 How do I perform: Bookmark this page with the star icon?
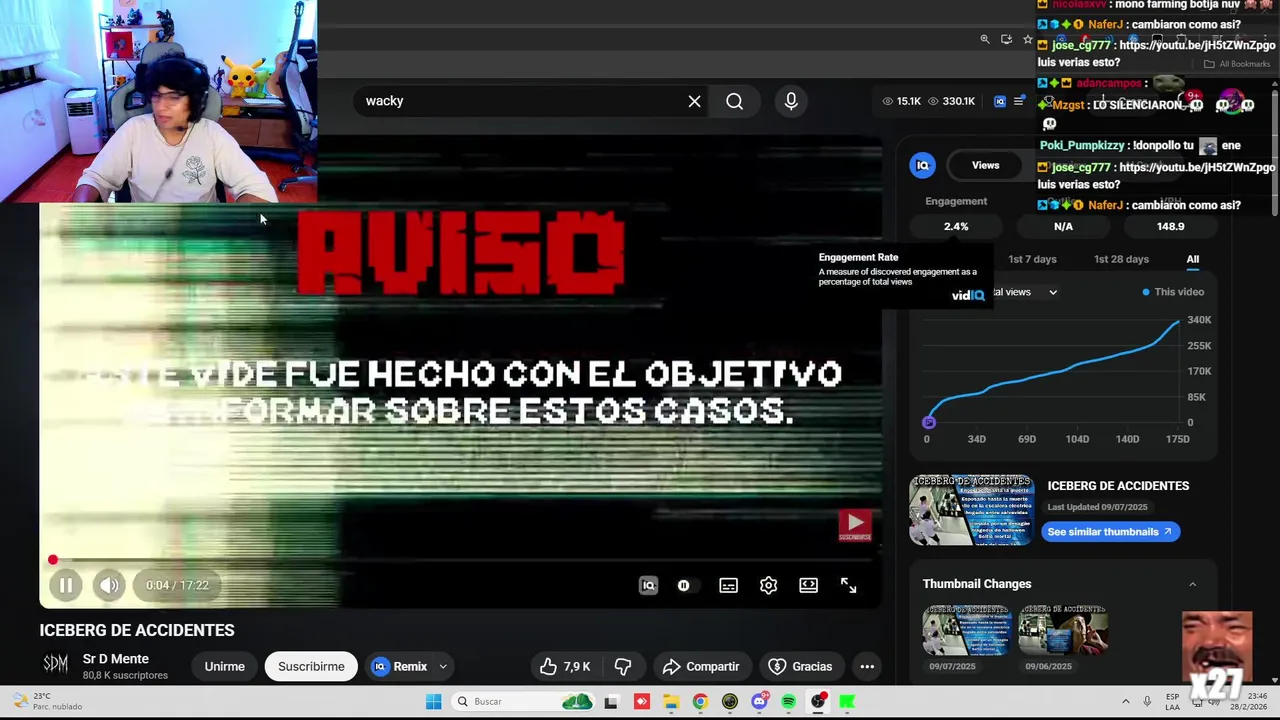click(1027, 40)
